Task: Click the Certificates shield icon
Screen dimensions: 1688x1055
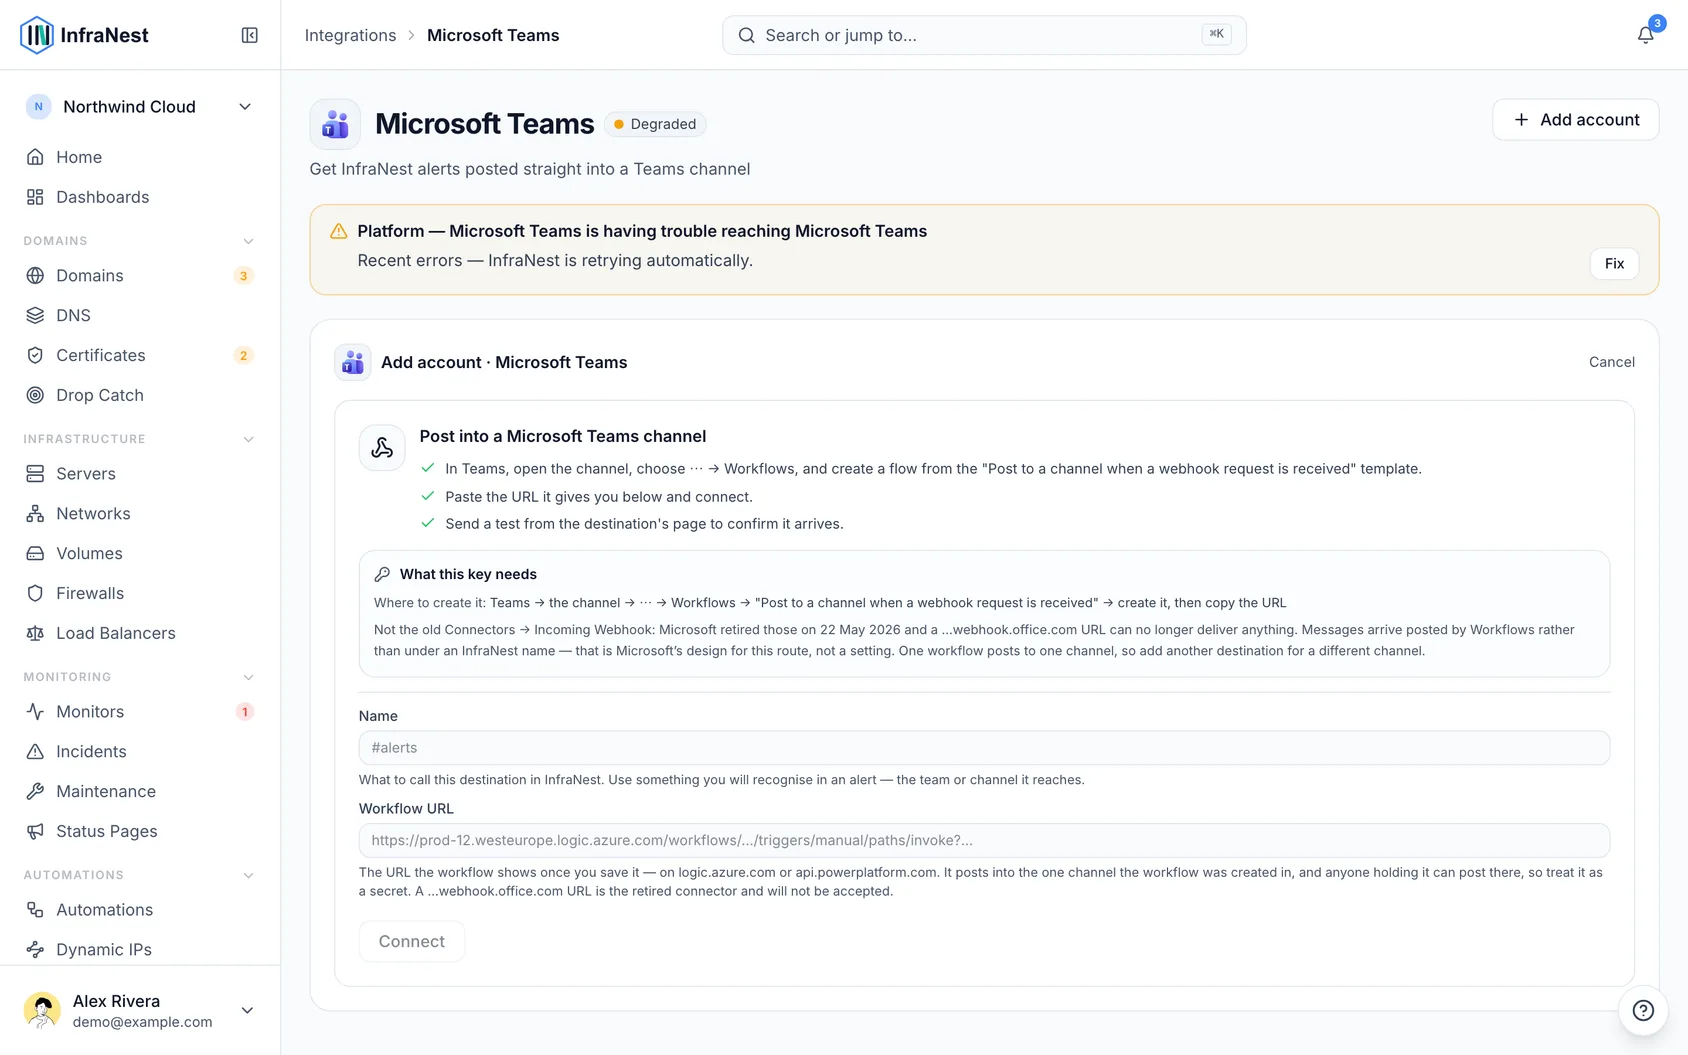Action: pos(35,355)
